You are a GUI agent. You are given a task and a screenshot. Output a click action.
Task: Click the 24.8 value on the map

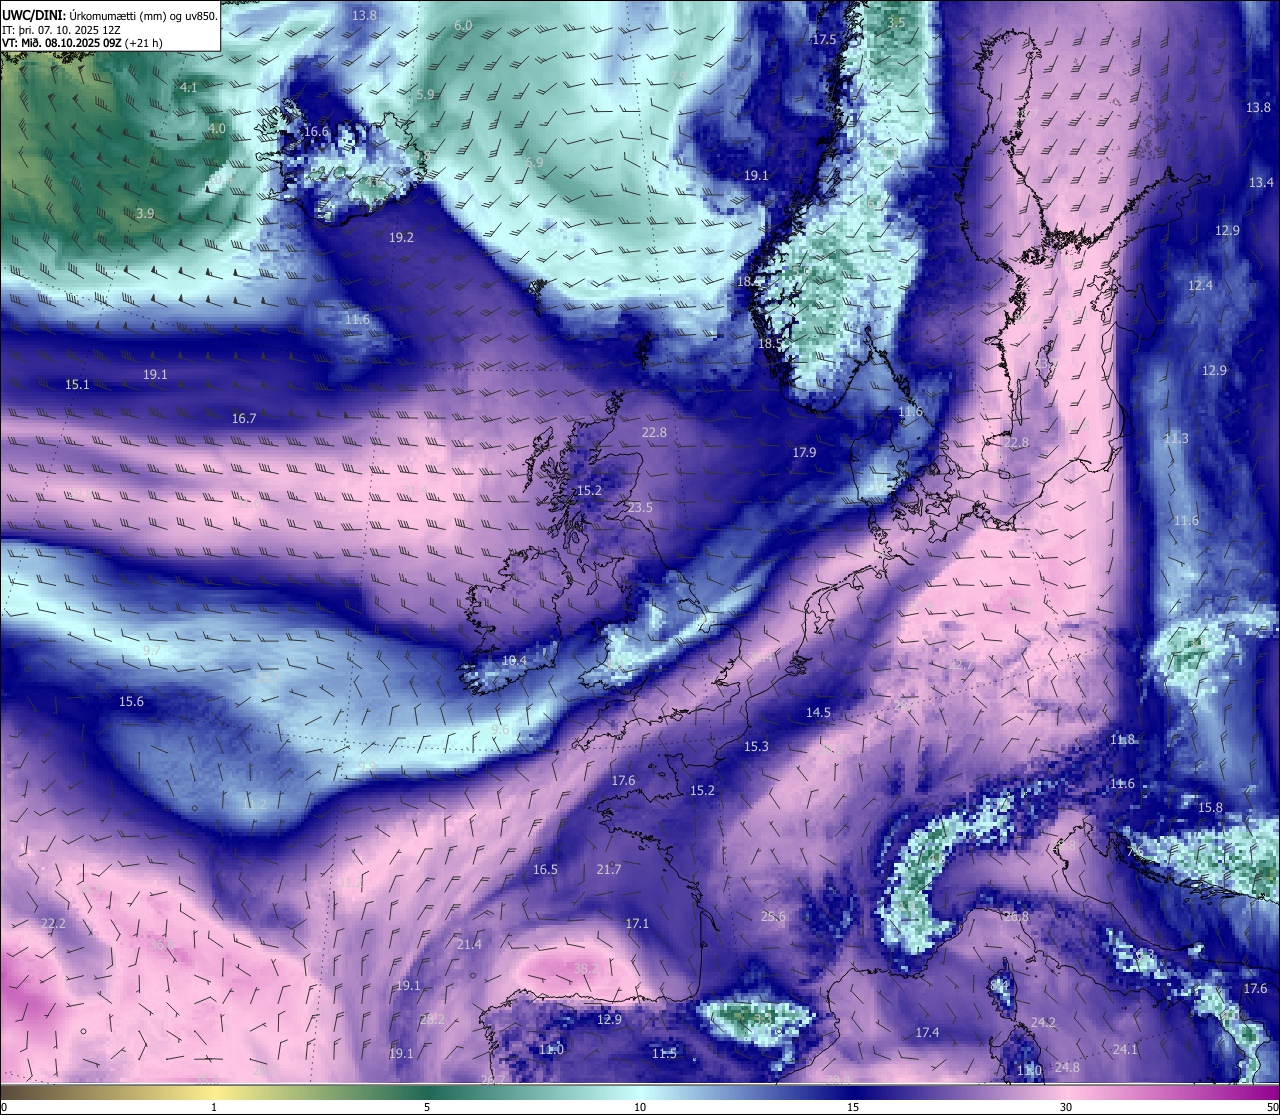tap(1067, 1067)
